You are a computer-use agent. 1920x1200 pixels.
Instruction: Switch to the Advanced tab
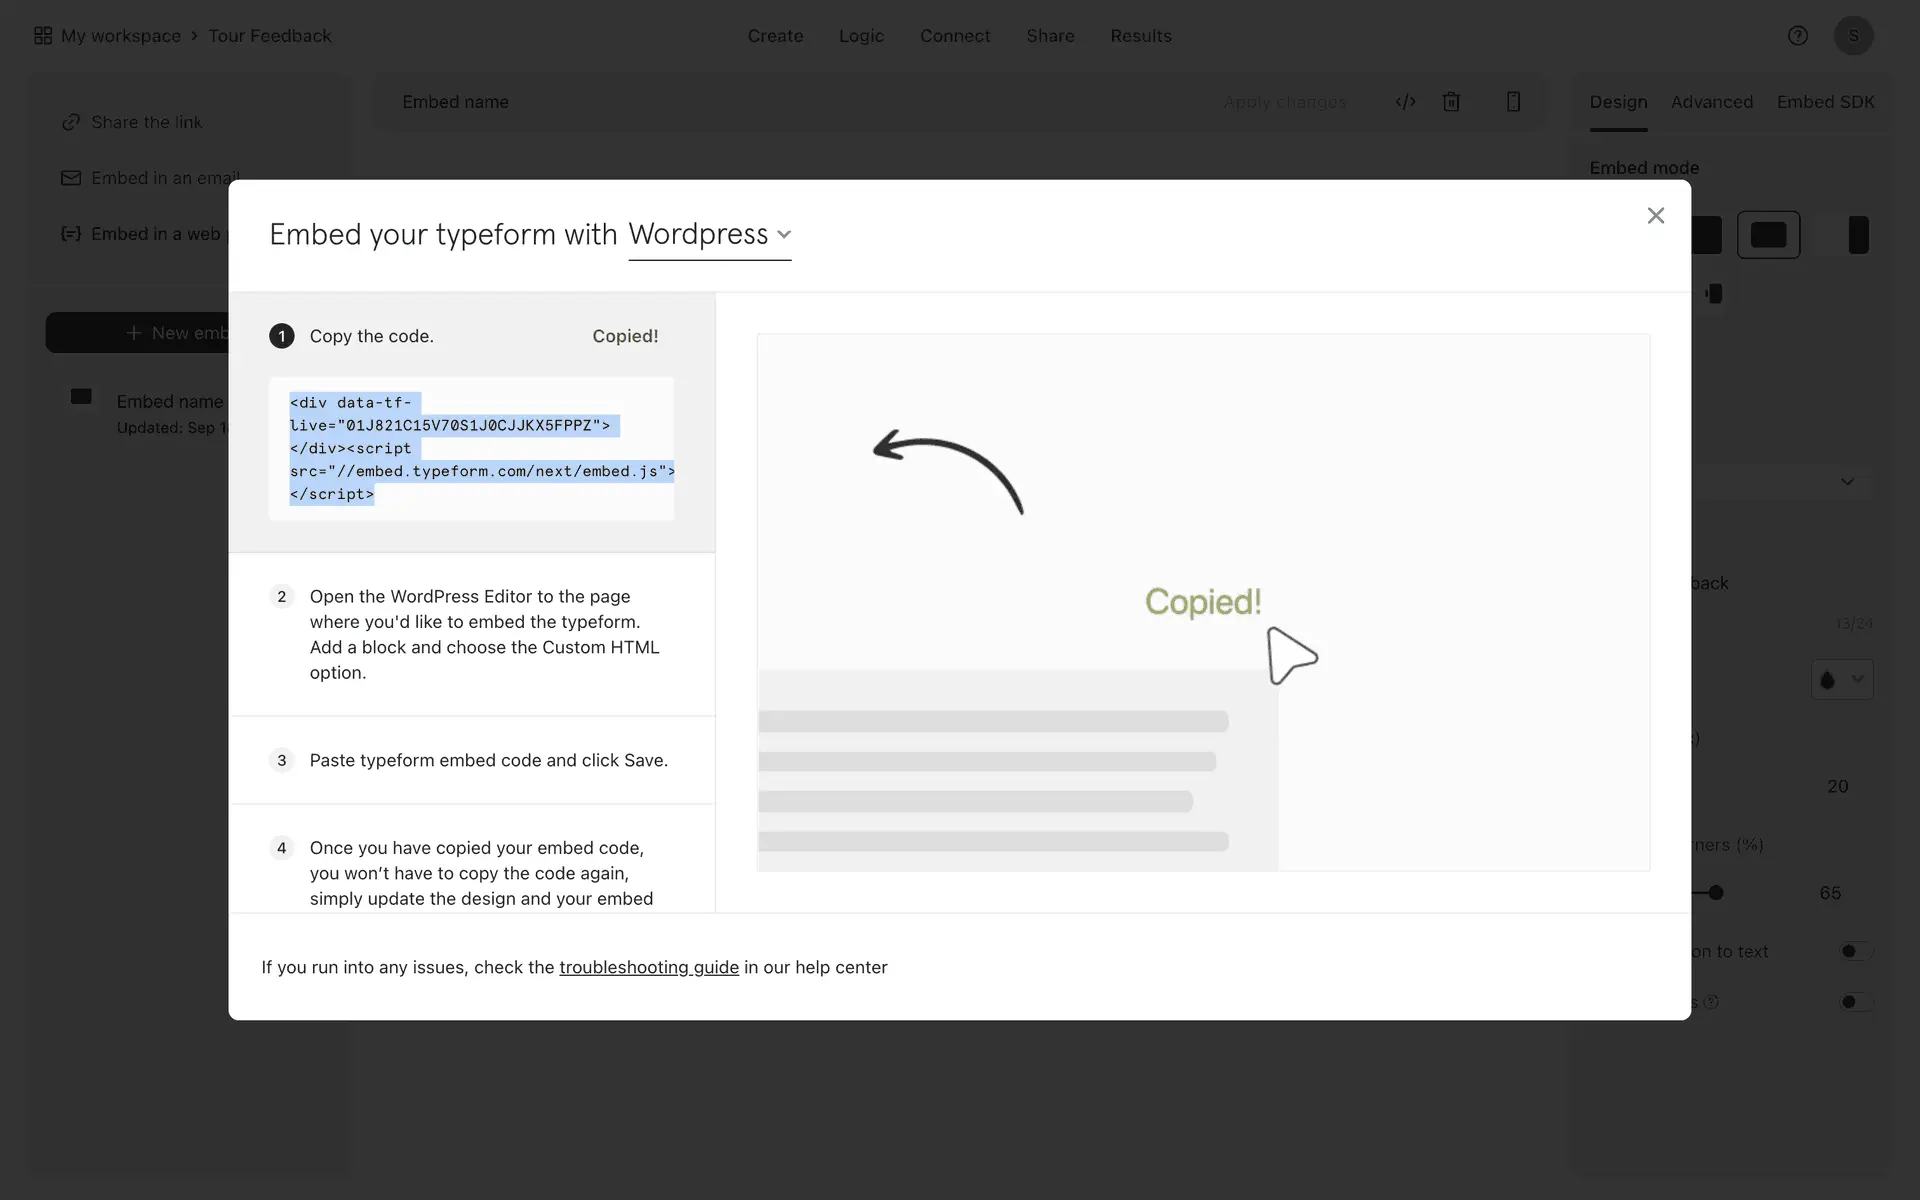click(x=1711, y=102)
